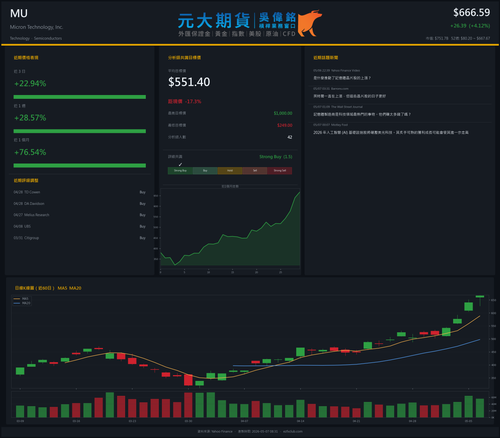Click the green bar under +22.94%

click(x=80, y=97)
